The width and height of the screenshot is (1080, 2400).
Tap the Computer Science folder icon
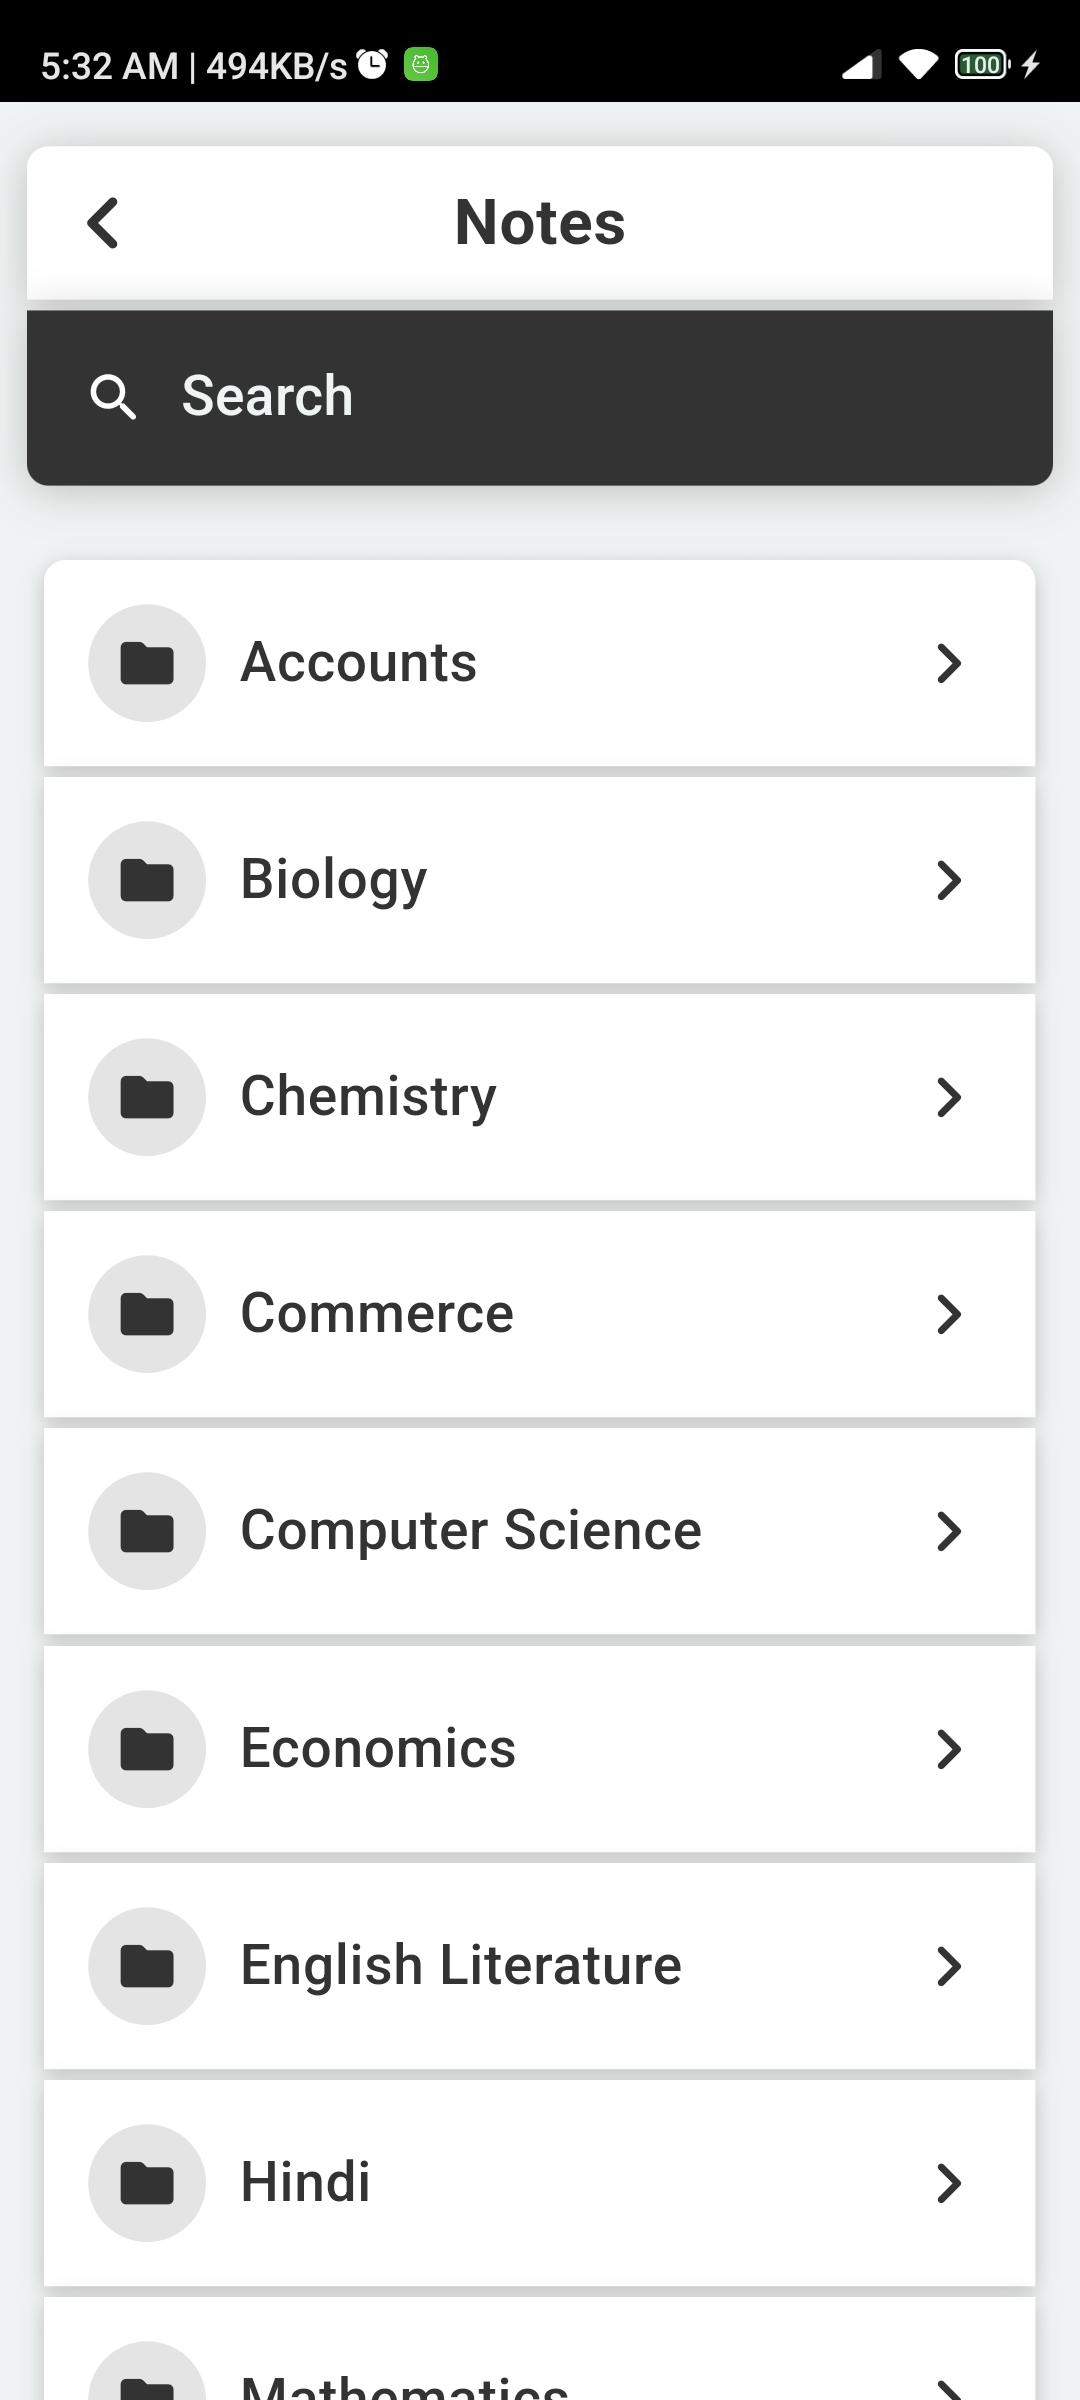point(147,1531)
